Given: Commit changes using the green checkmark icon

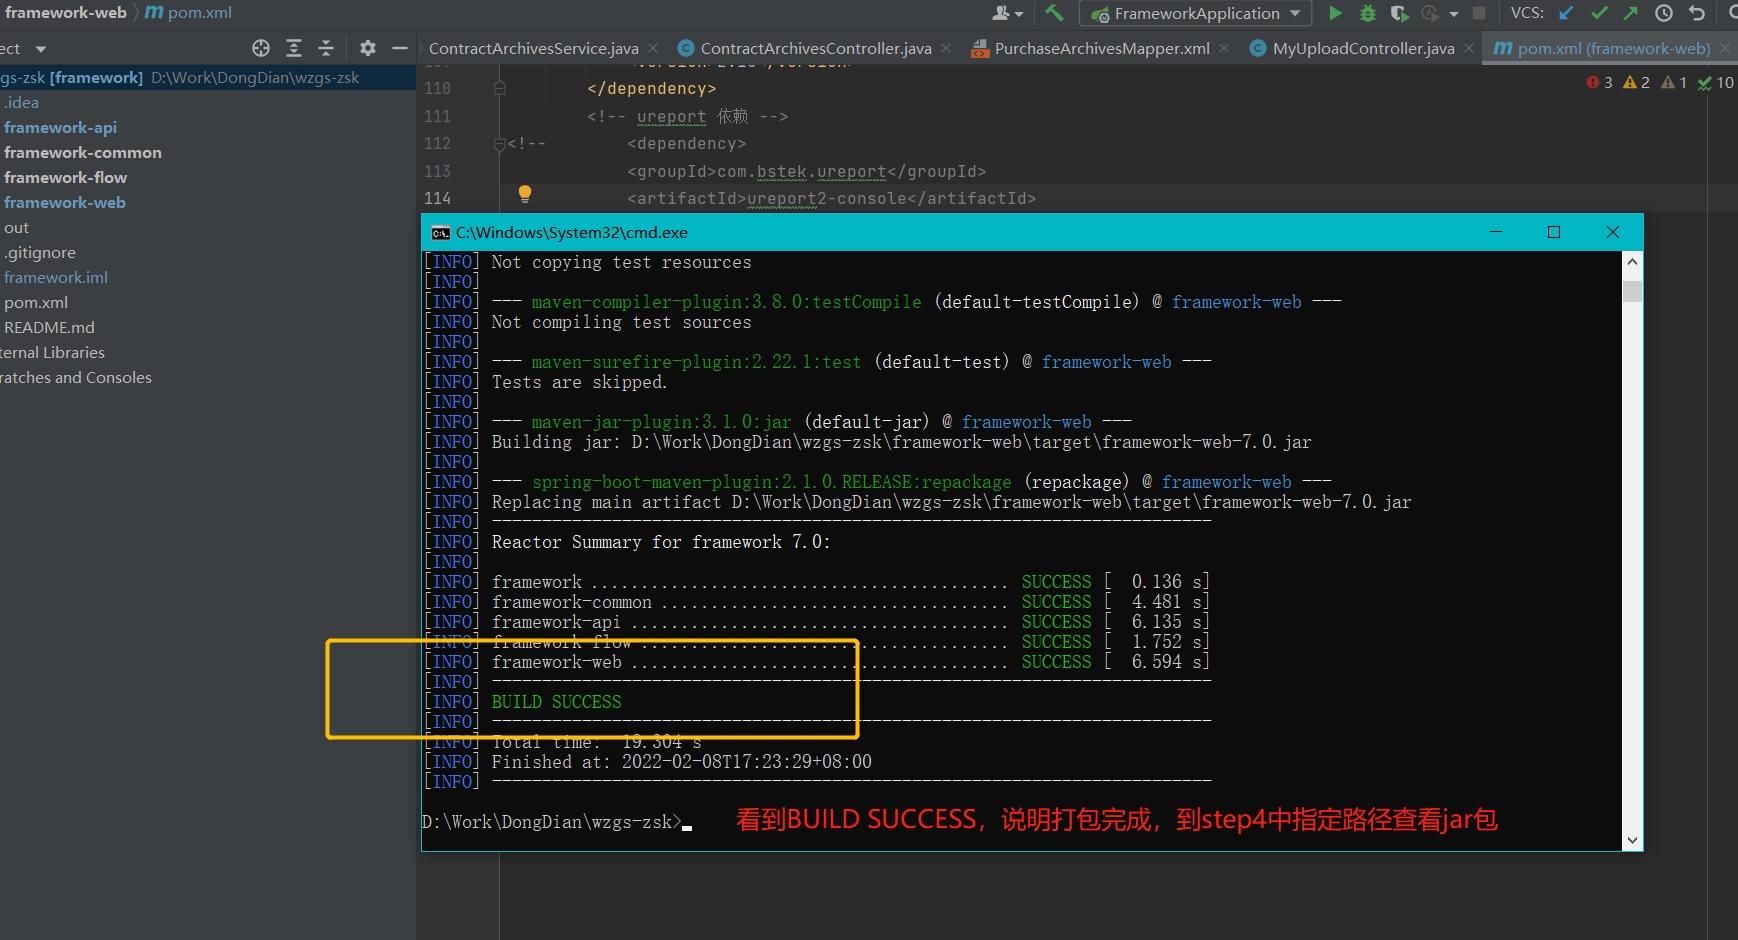Looking at the screenshot, I should (1600, 13).
